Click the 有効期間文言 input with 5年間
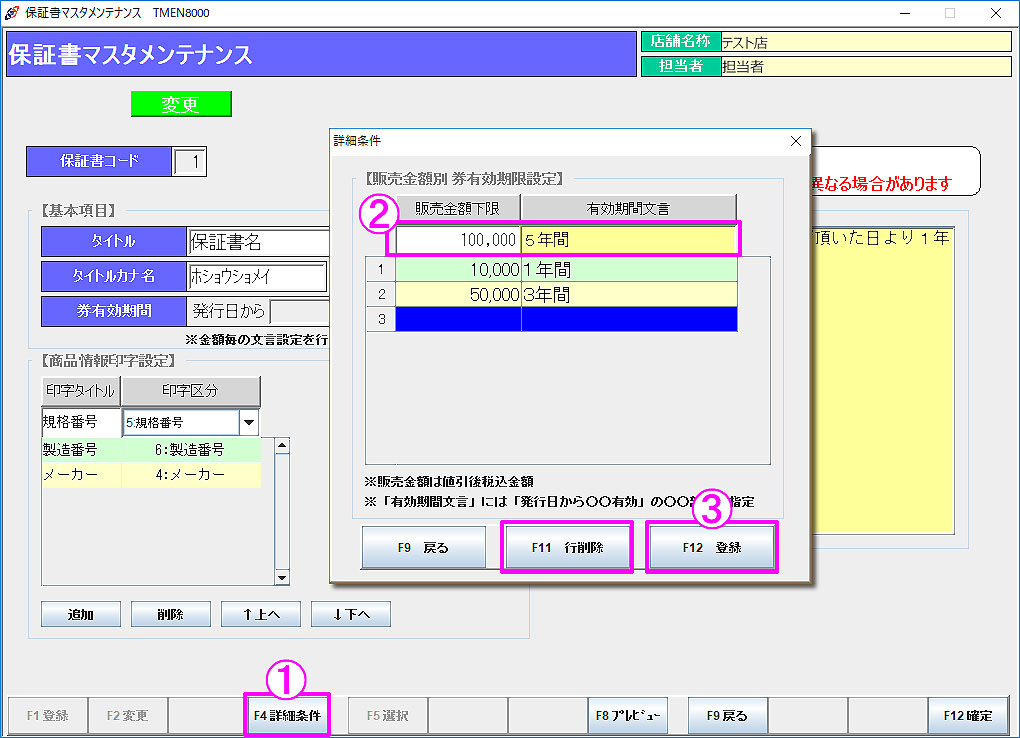Viewport: 1020px width, 738px height. point(629,241)
